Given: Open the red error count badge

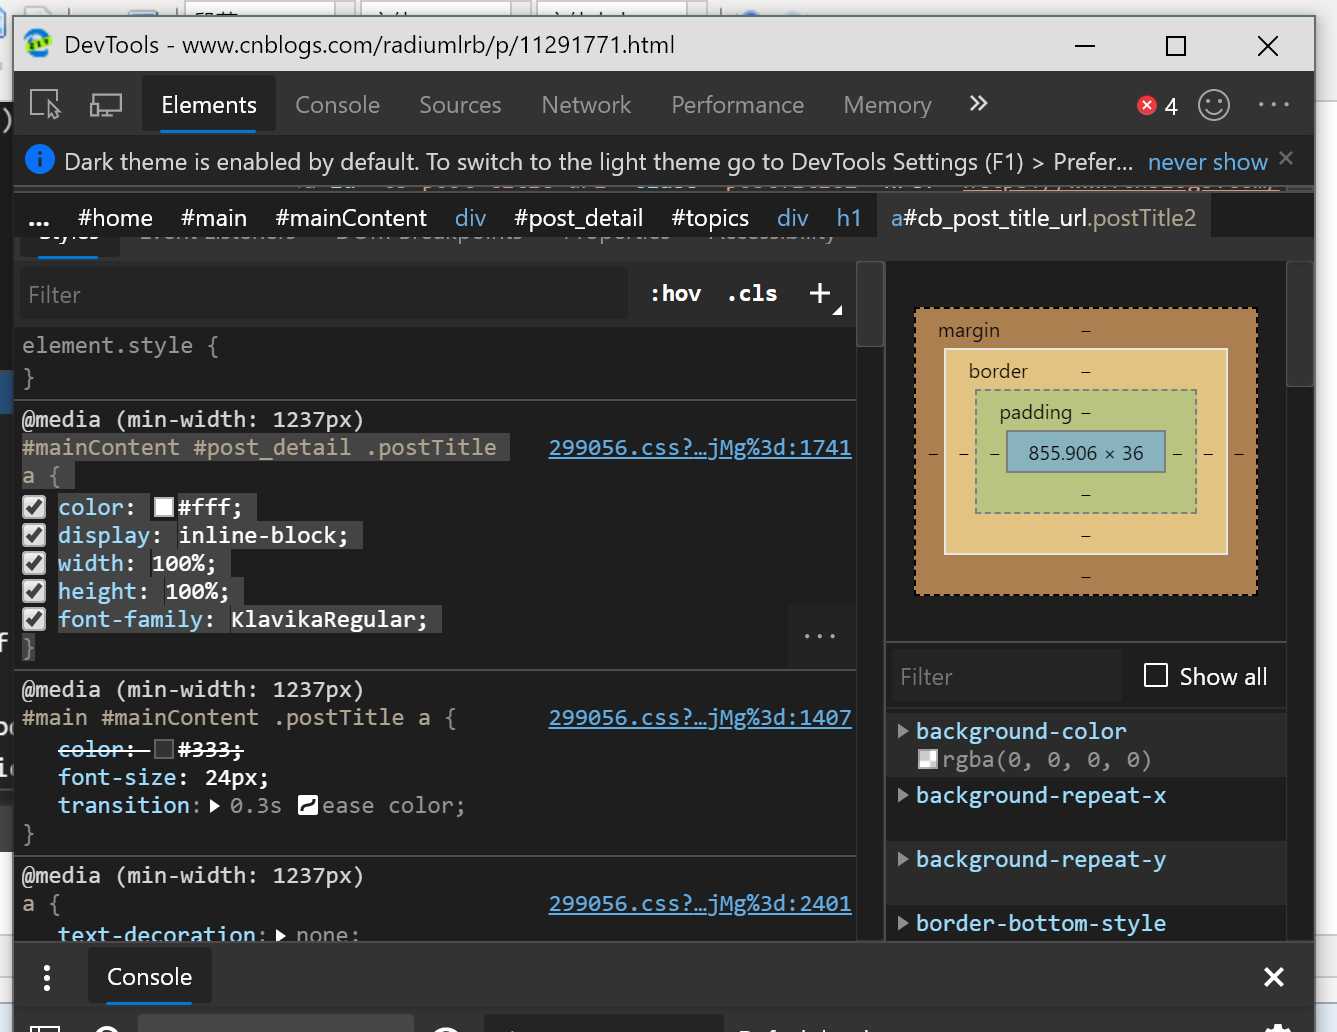Looking at the screenshot, I should click(x=1158, y=105).
